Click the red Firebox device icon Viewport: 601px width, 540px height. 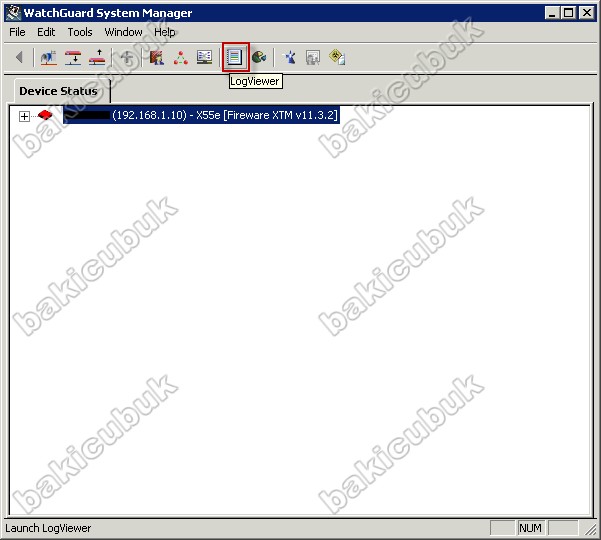pos(45,115)
